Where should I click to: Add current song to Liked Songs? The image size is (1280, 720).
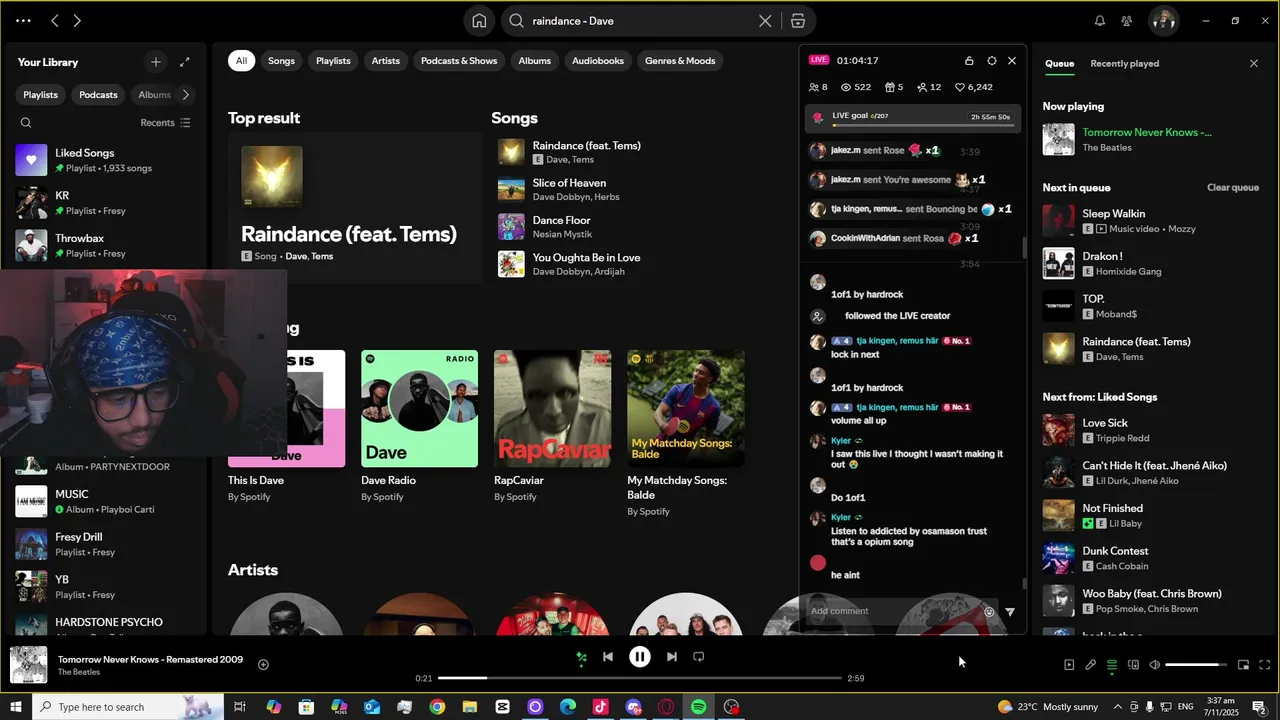tap(263, 664)
